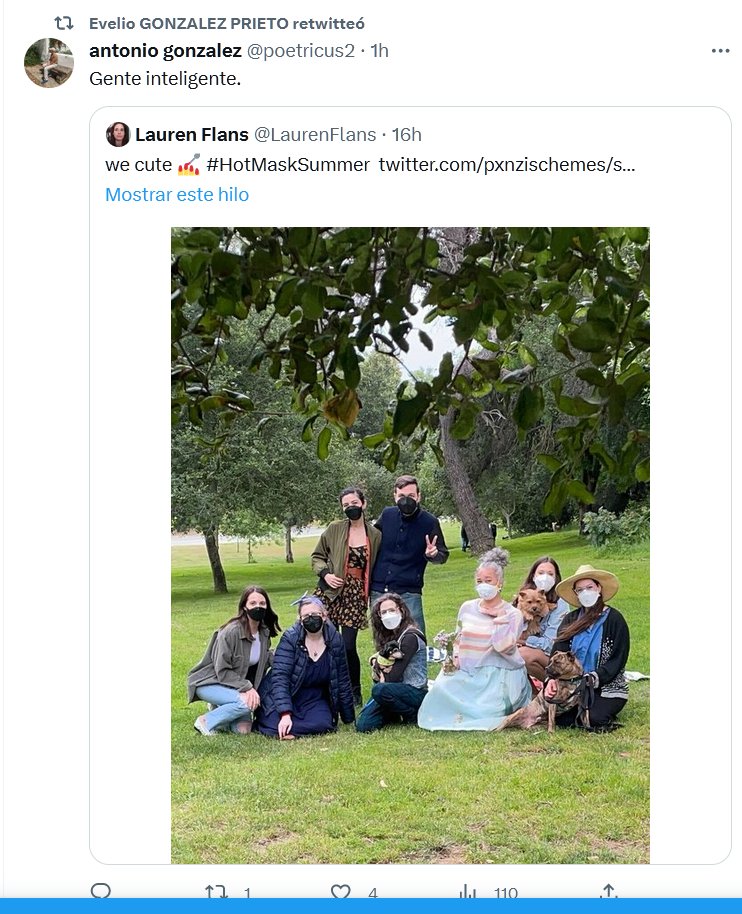Click the retweet arrows icon beside Evelio
742x914 pixels.
[x=63, y=22]
